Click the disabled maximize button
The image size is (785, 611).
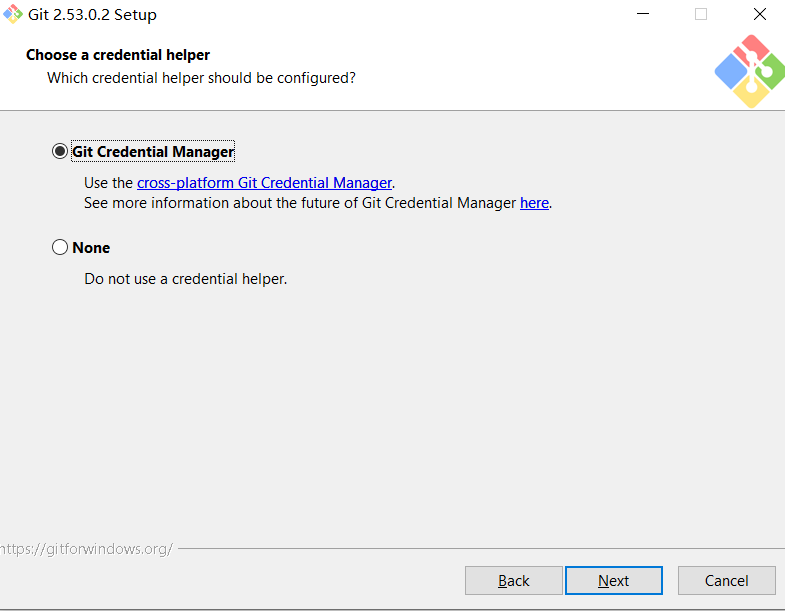coord(700,15)
